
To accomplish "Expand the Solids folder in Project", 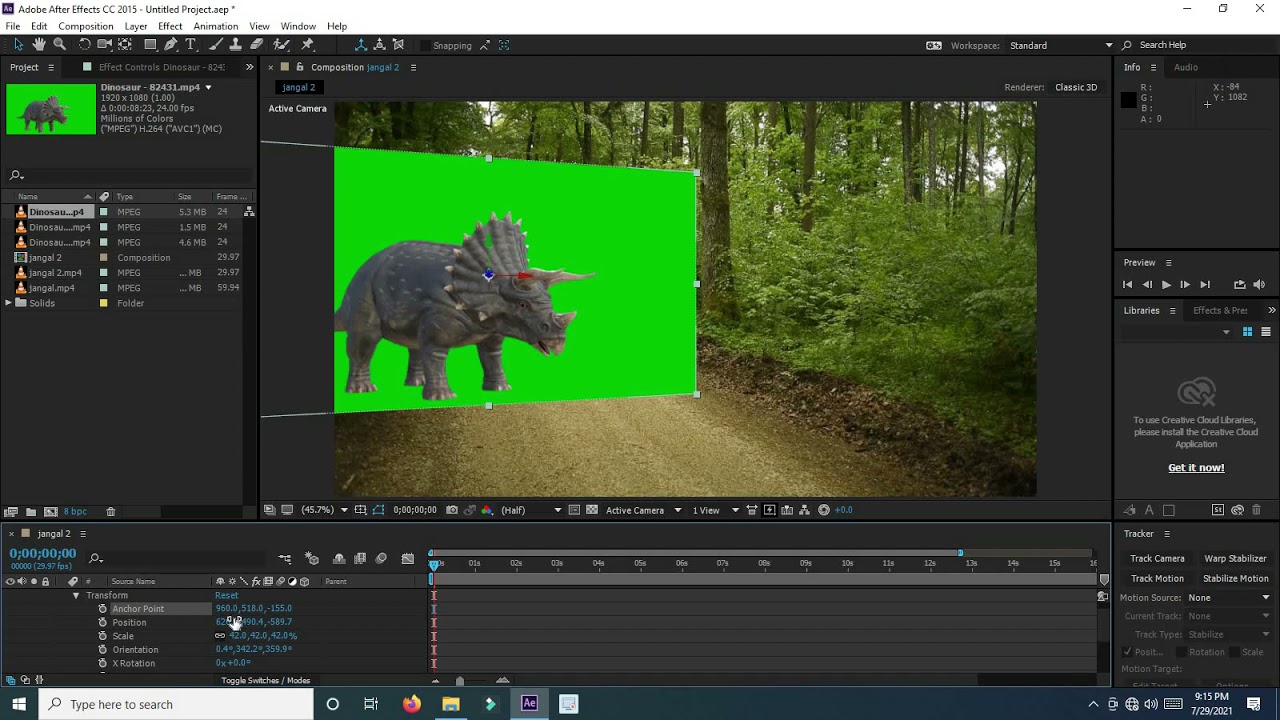I will point(8,303).
